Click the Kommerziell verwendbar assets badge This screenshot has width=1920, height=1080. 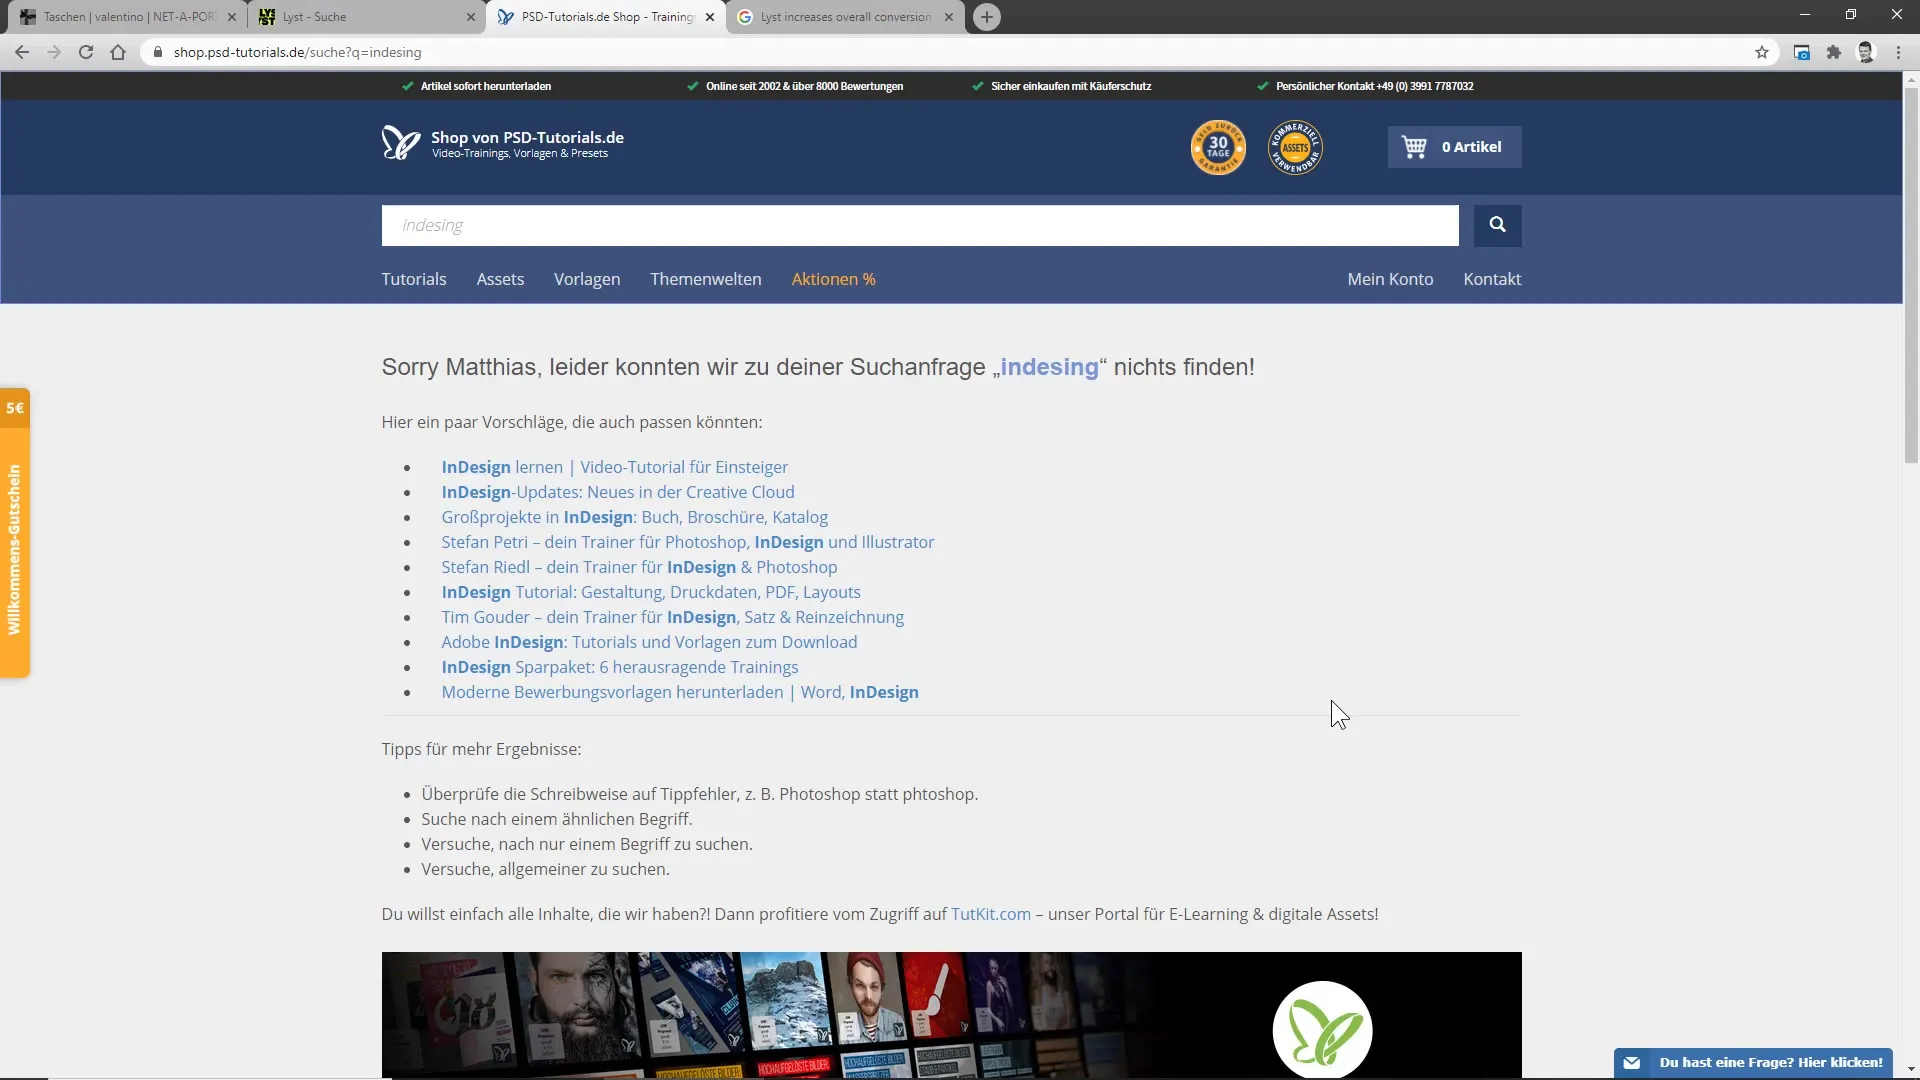1295,147
